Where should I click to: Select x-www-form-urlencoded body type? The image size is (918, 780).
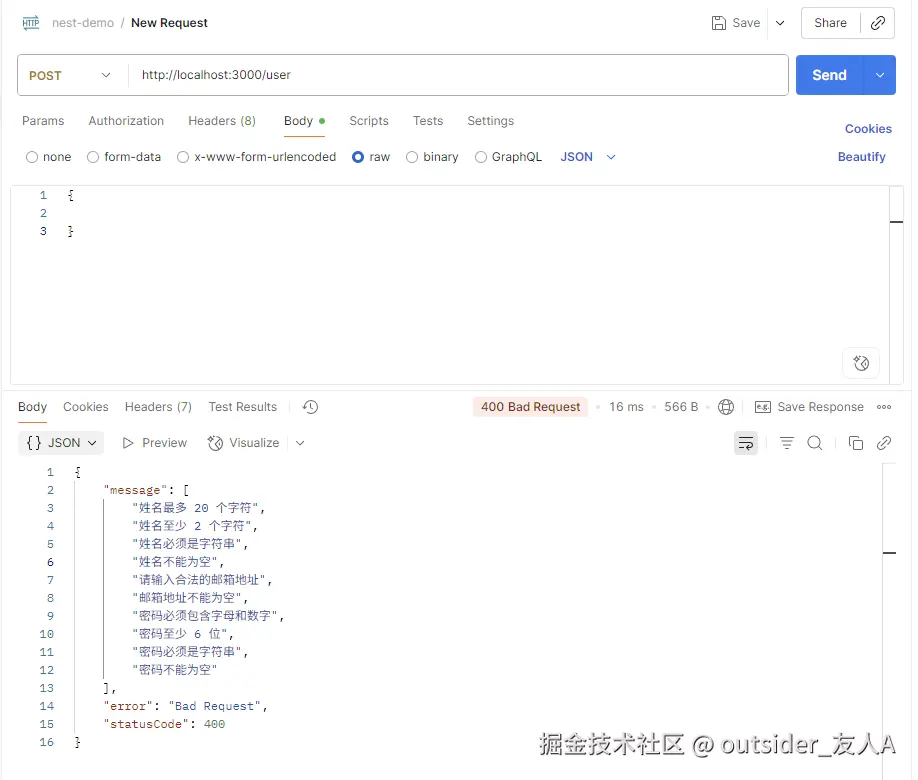[183, 157]
